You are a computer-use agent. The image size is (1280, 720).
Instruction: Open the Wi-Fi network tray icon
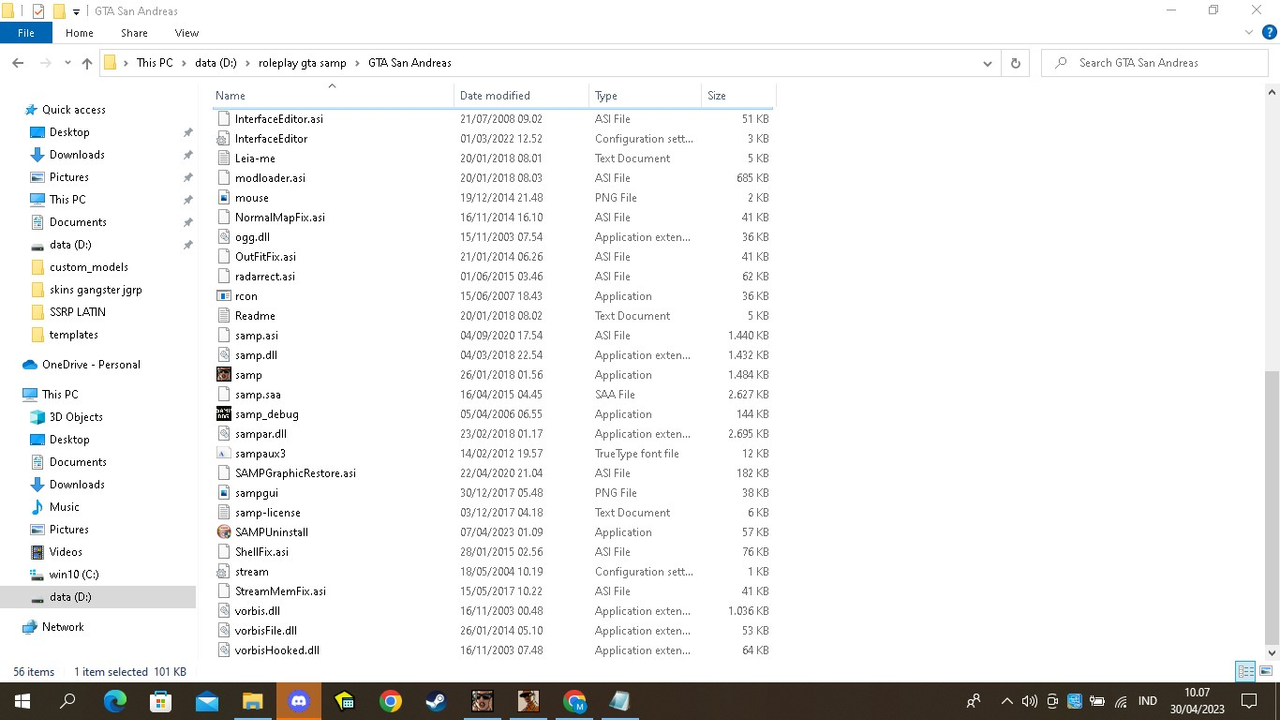1121,701
